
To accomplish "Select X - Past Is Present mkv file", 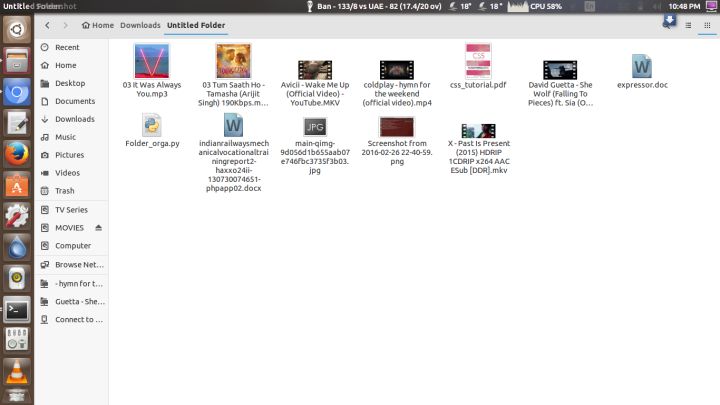I will tap(478, 149).
